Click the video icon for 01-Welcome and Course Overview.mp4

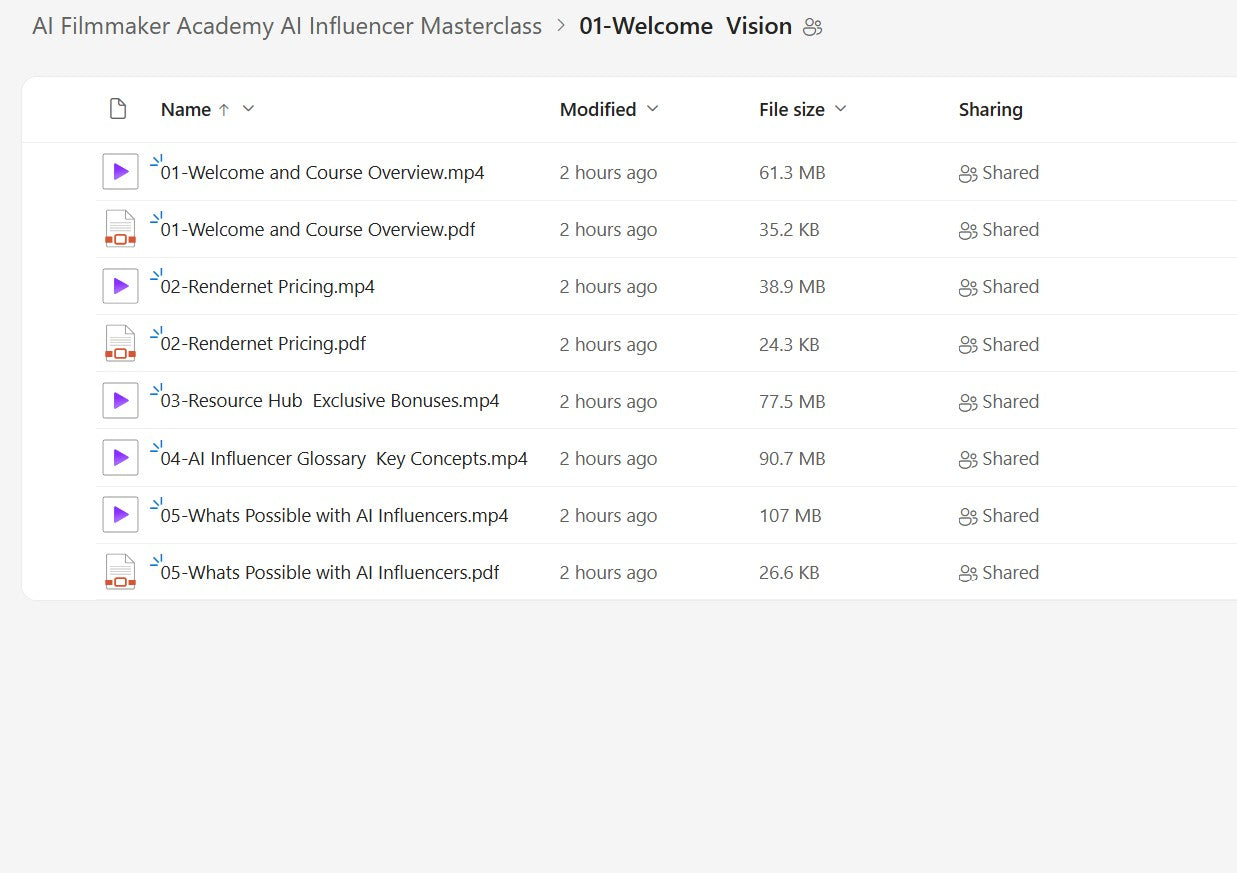[x=120, y=172]
